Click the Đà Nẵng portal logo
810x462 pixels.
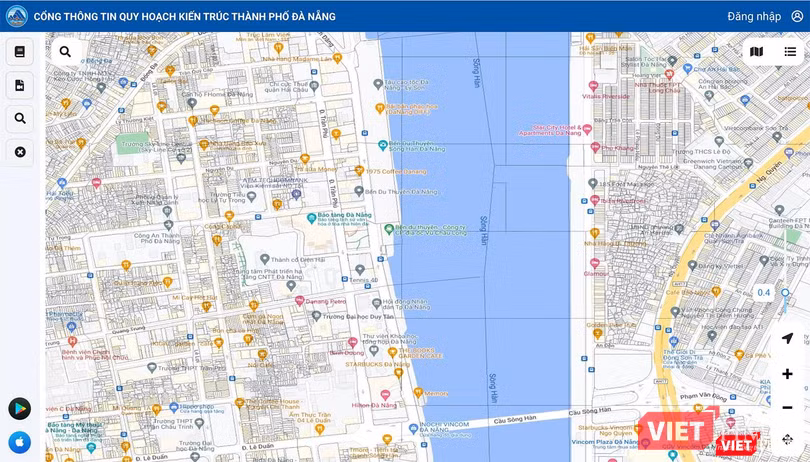pyautogui.click(x=15, y=16)
